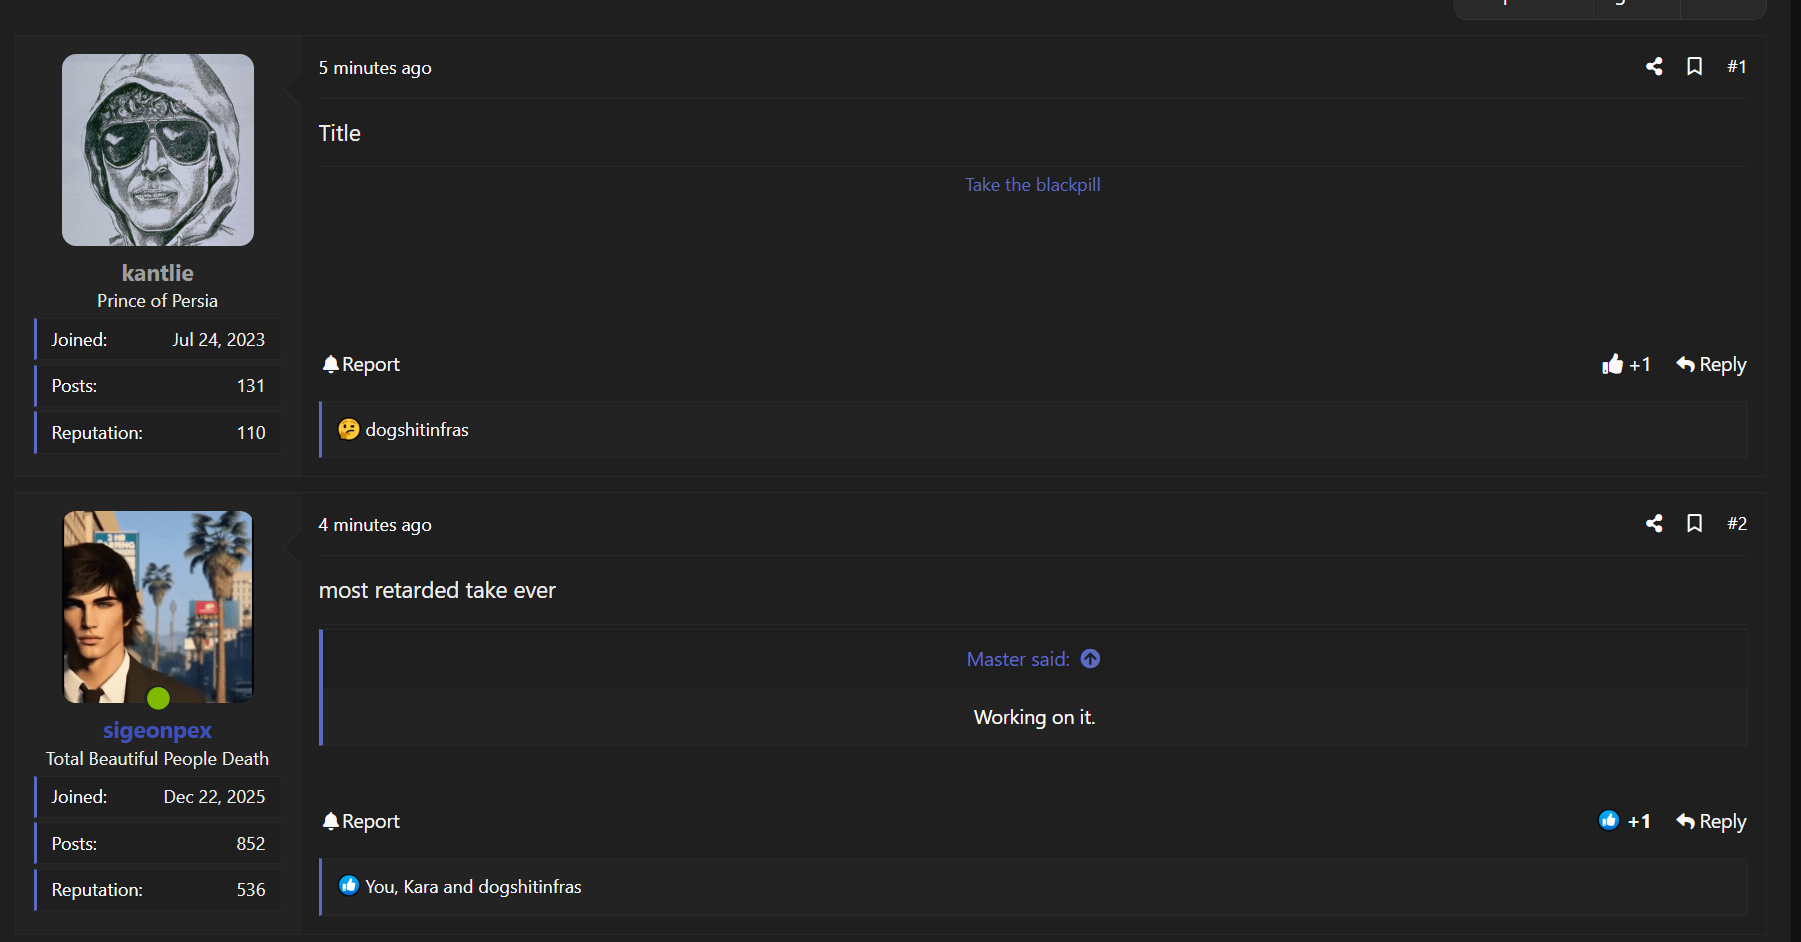The width and height of the screenshot is (1801, 942).
Task: Open kantlie's profile via username
Action: (158, 273)
